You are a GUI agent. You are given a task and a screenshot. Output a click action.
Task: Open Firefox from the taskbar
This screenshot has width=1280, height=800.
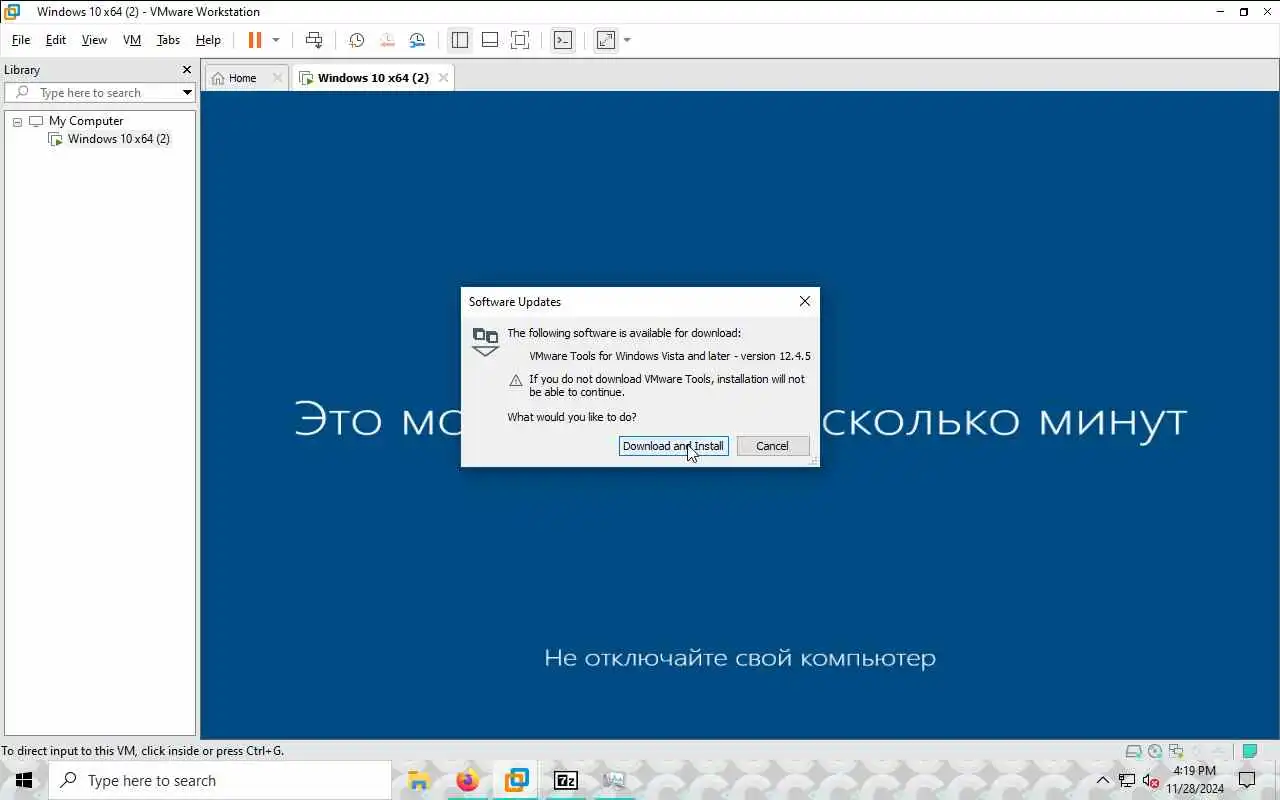click(467, 780)
